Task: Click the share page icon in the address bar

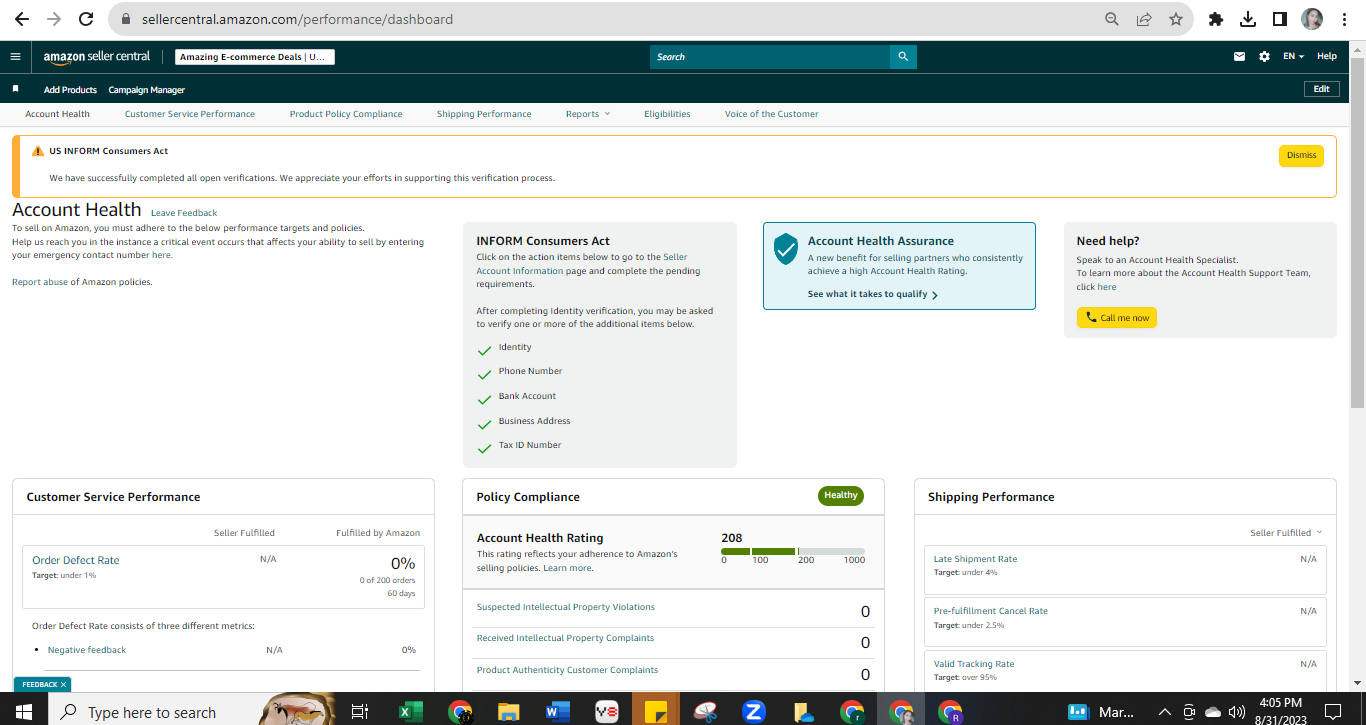Action: (x=1143, y=19)
